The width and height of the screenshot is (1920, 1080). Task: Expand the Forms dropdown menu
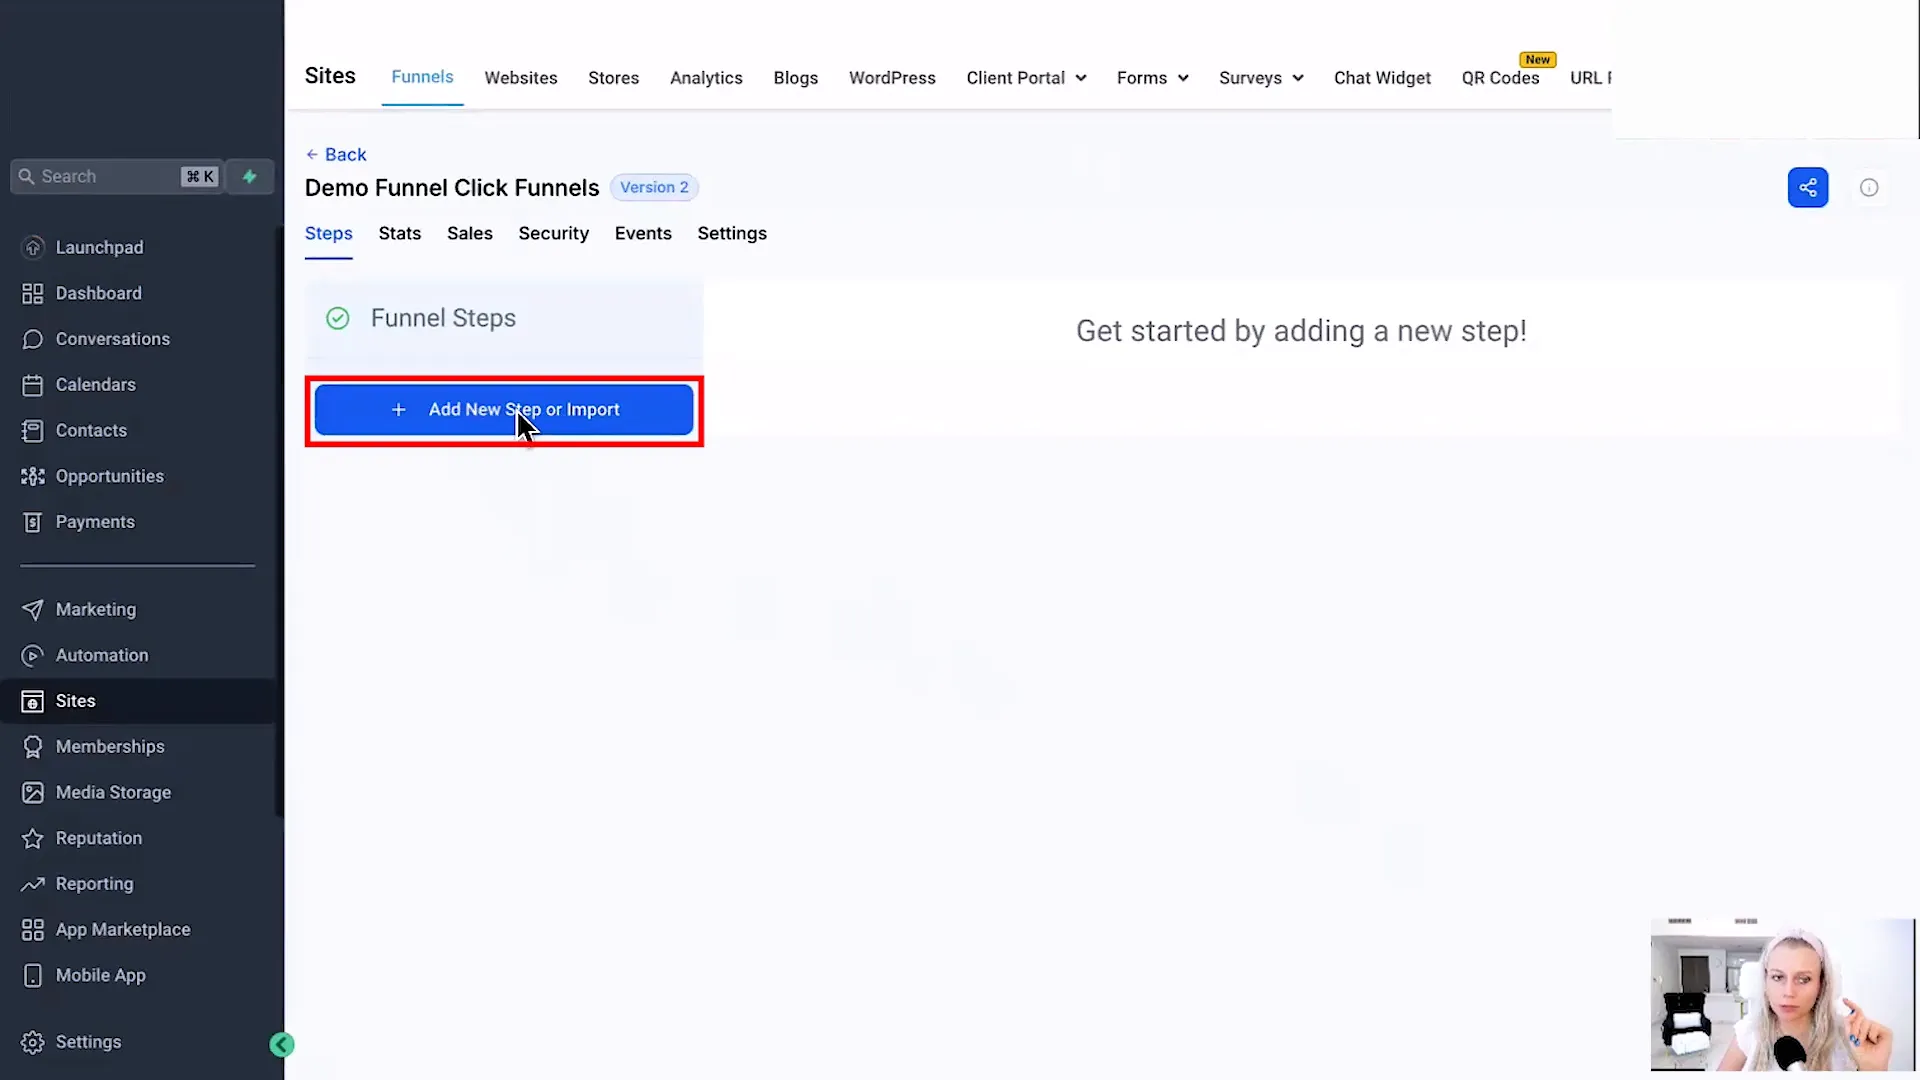tap(1152, 78)
